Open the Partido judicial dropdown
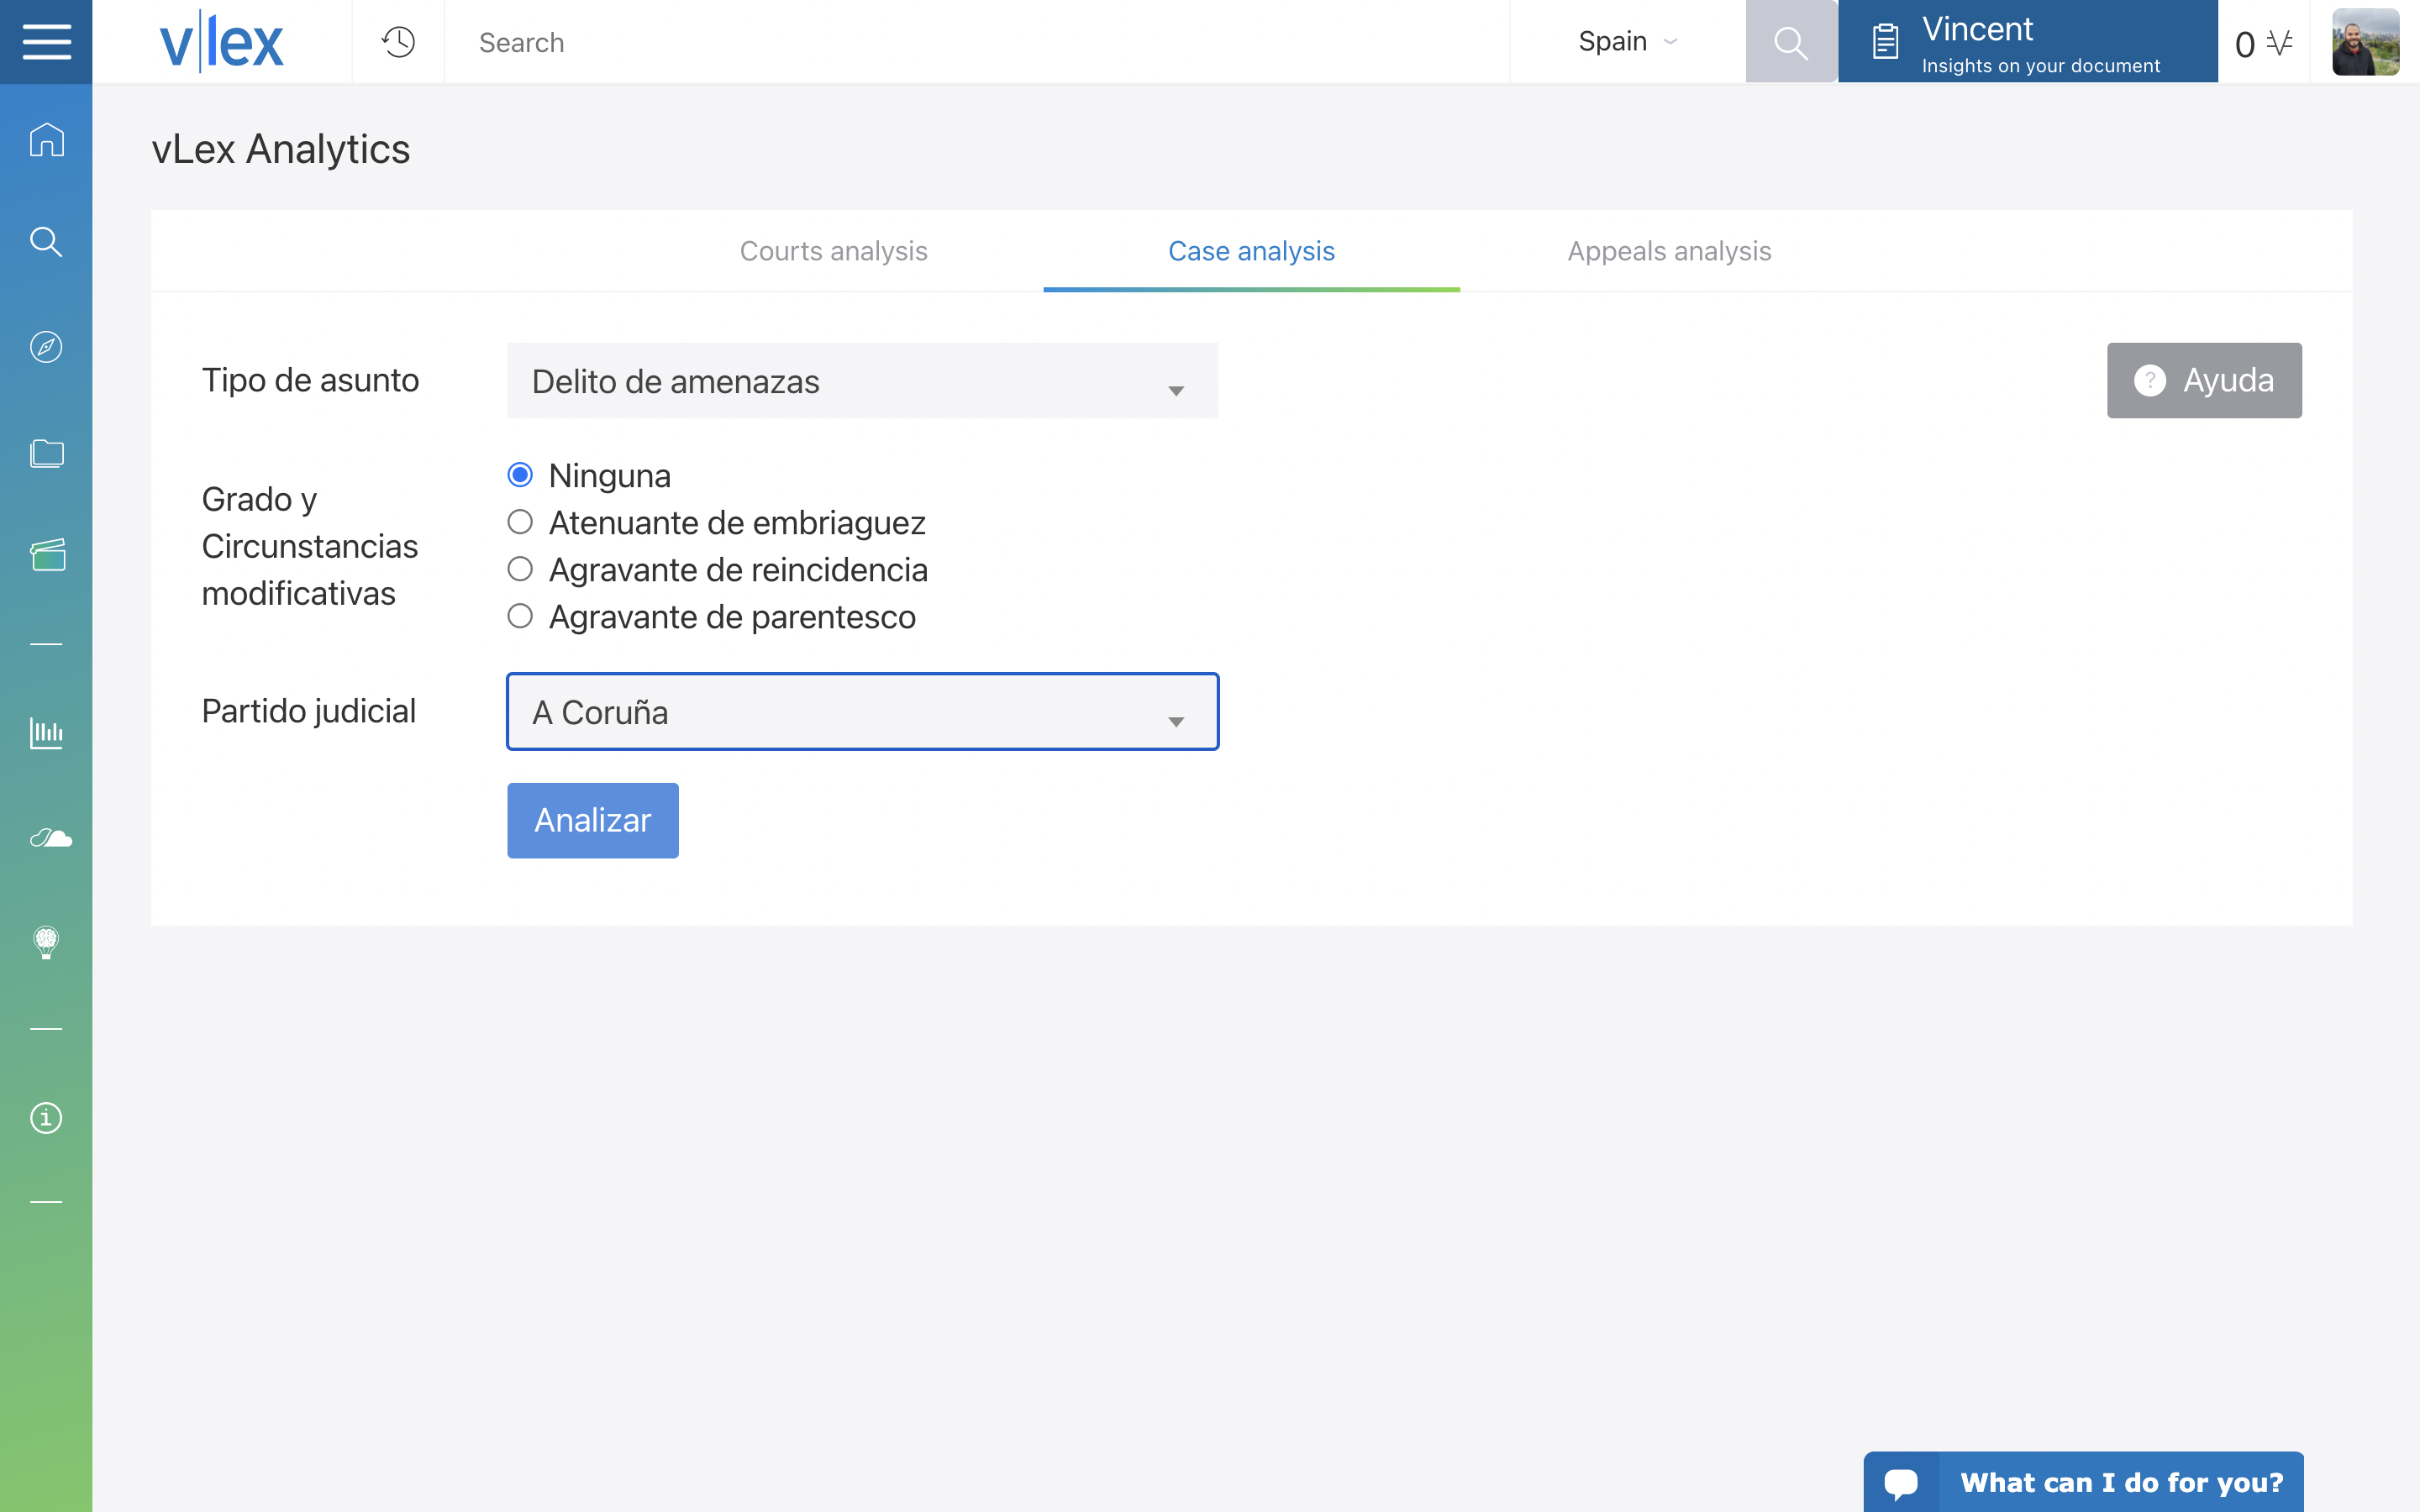 [862, 712]
